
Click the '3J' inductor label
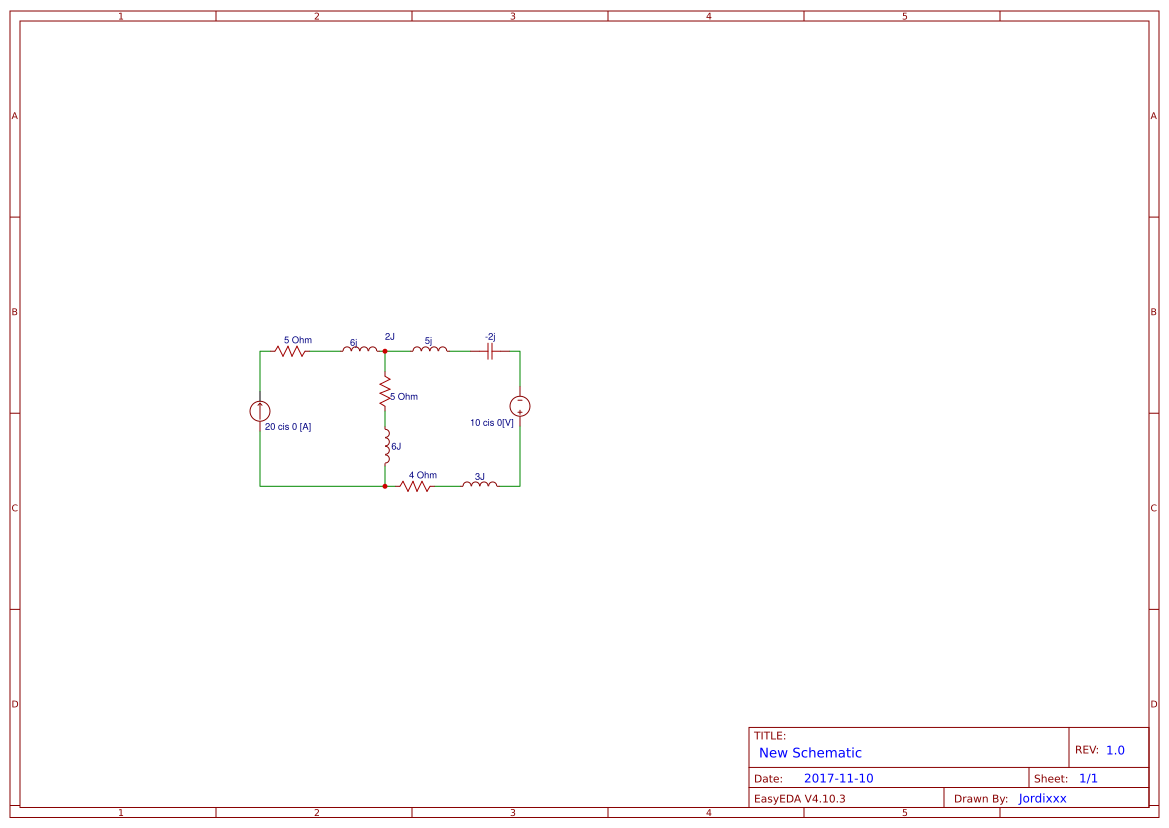tap(479, 477)
